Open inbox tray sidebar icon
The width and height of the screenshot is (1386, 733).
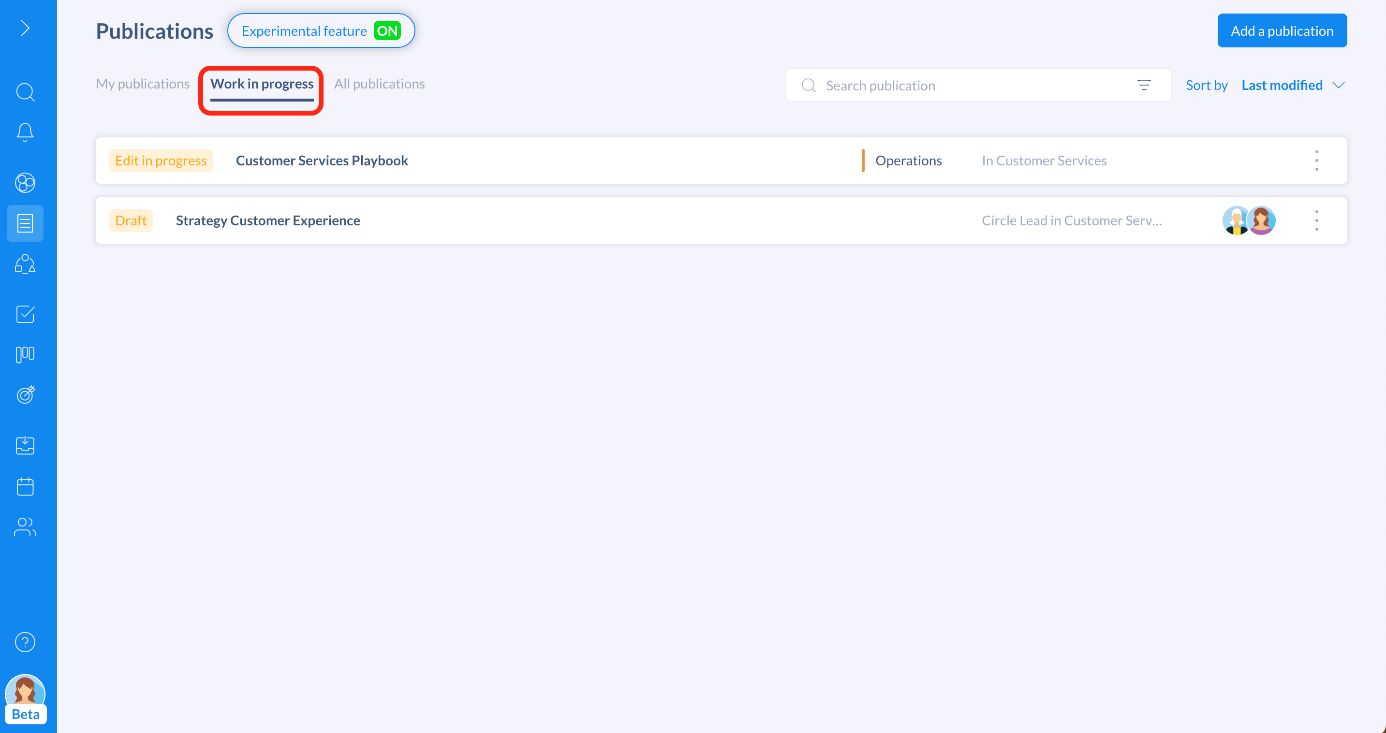click(x=25, y=445)
